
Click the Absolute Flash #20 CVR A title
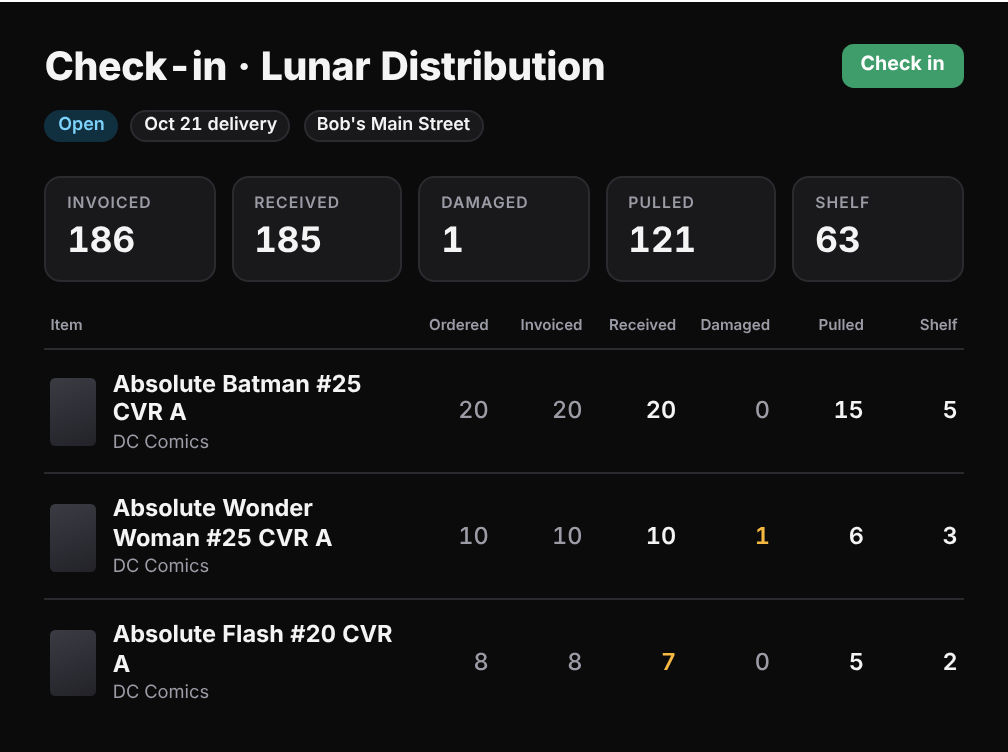point(253,649)
